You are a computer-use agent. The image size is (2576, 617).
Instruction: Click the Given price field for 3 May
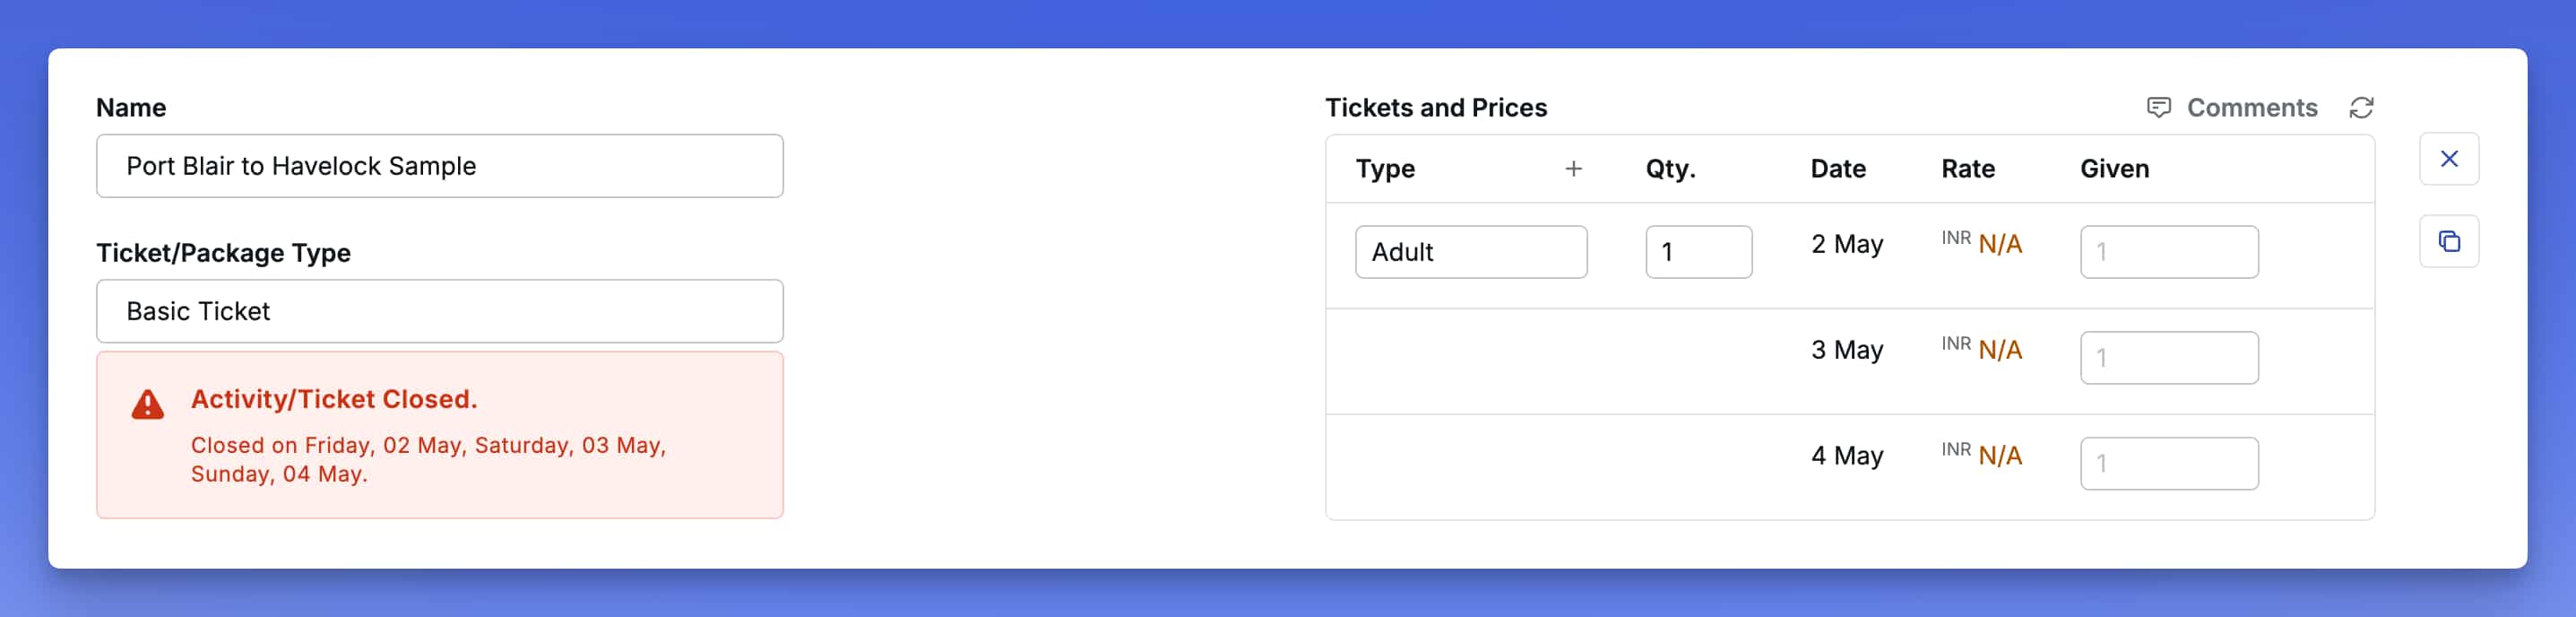point(2168,357)
